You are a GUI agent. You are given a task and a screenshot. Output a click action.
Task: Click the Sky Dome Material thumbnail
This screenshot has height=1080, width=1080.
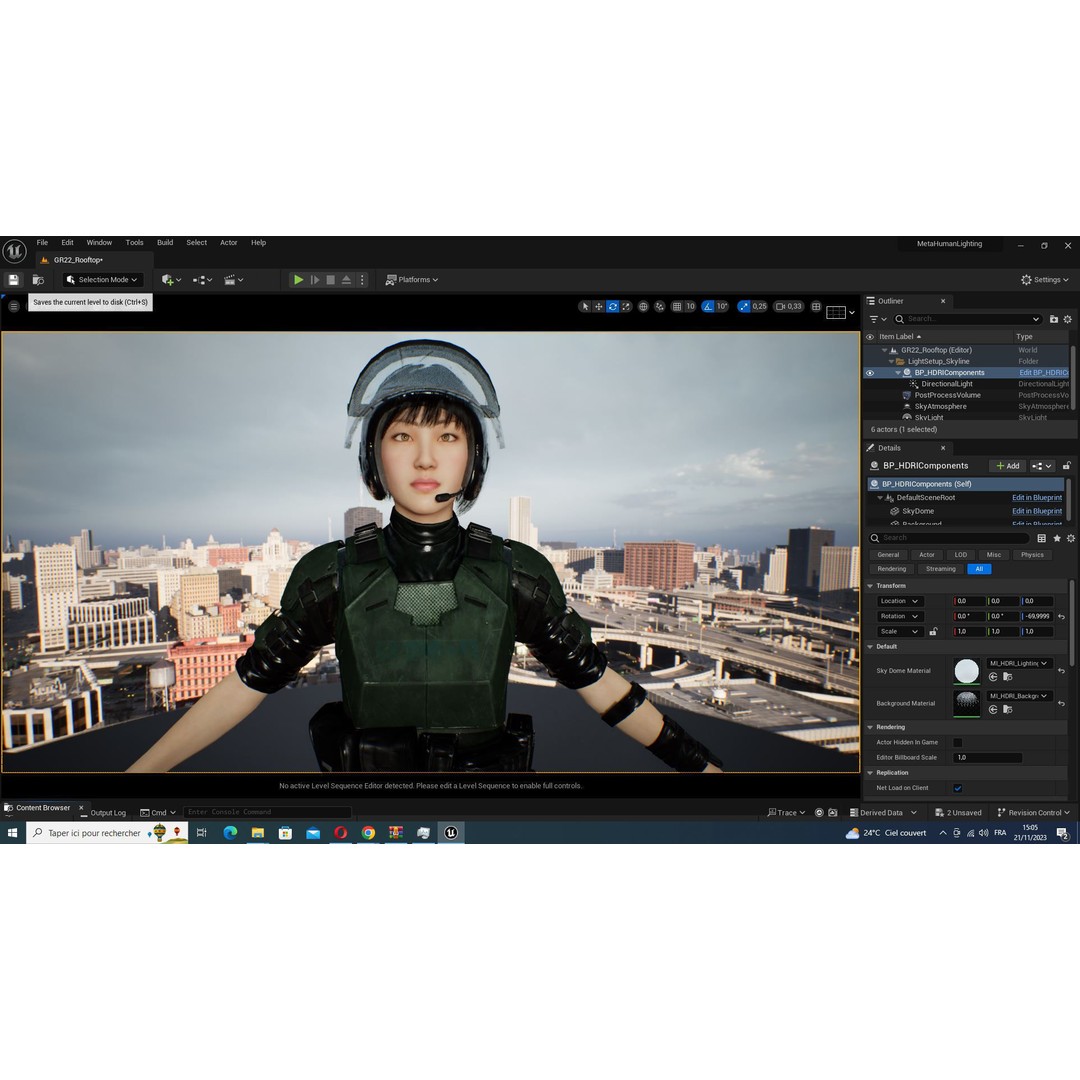966,671
